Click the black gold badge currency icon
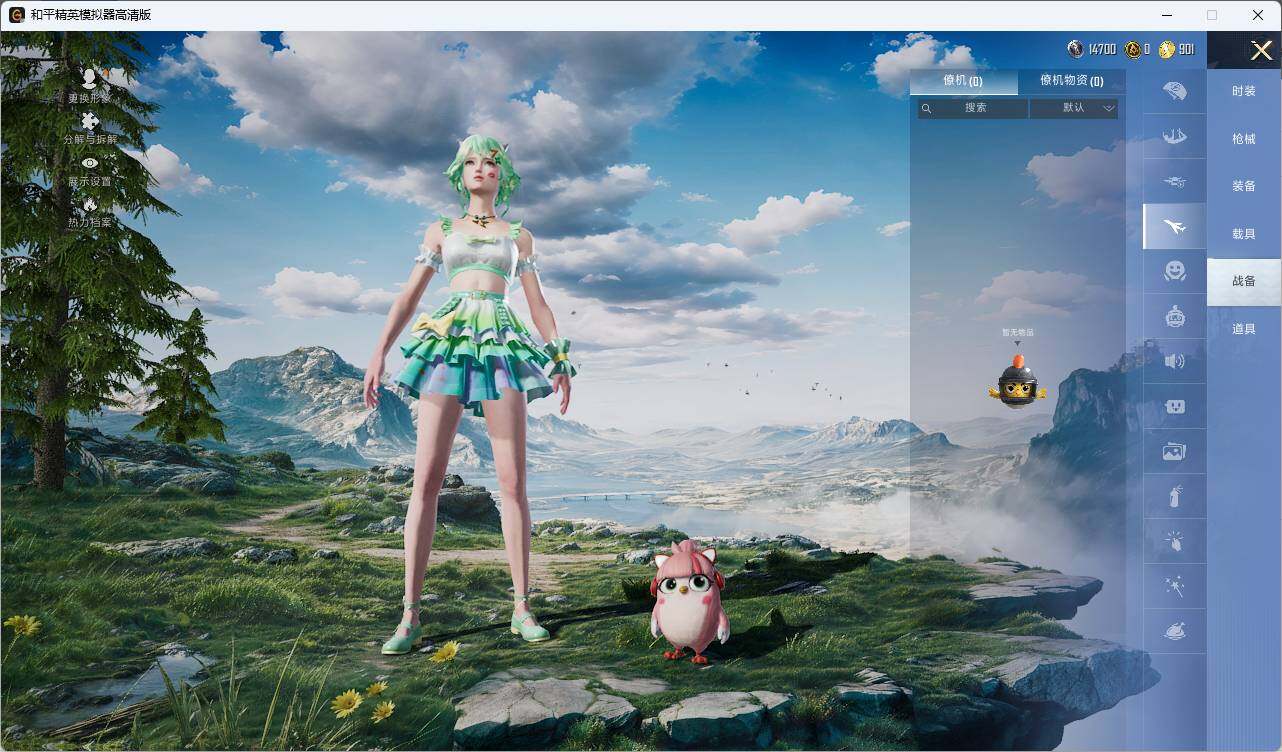1282x752 pixels. [1132, 49]
